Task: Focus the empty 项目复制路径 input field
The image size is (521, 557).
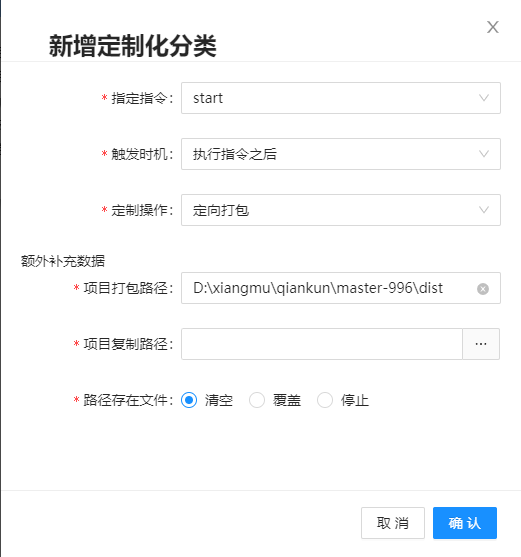Action: coord(322,344)
